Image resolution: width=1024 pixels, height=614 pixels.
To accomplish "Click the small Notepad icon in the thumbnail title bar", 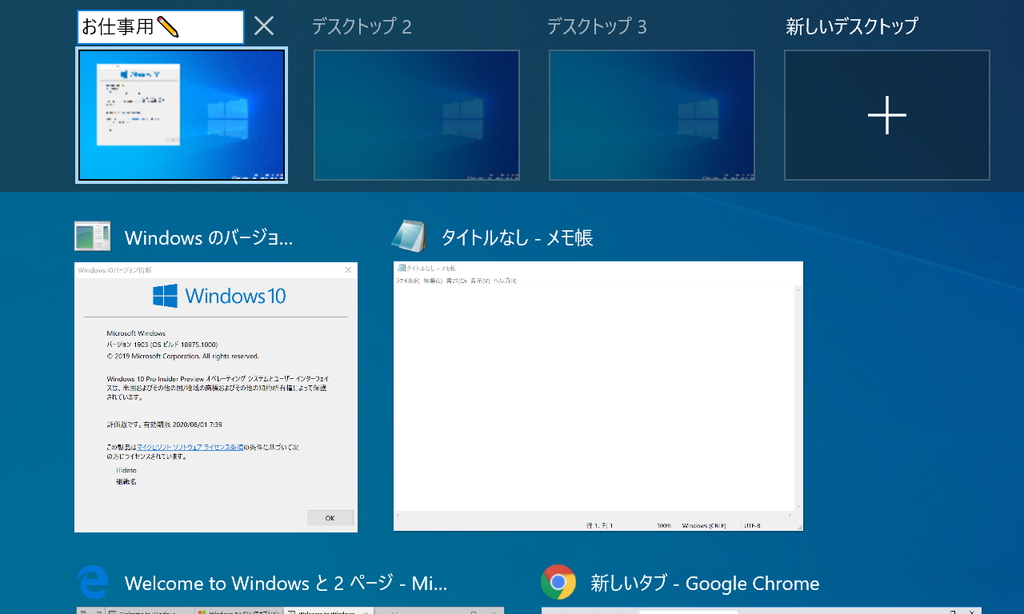I will pos(399,268).
